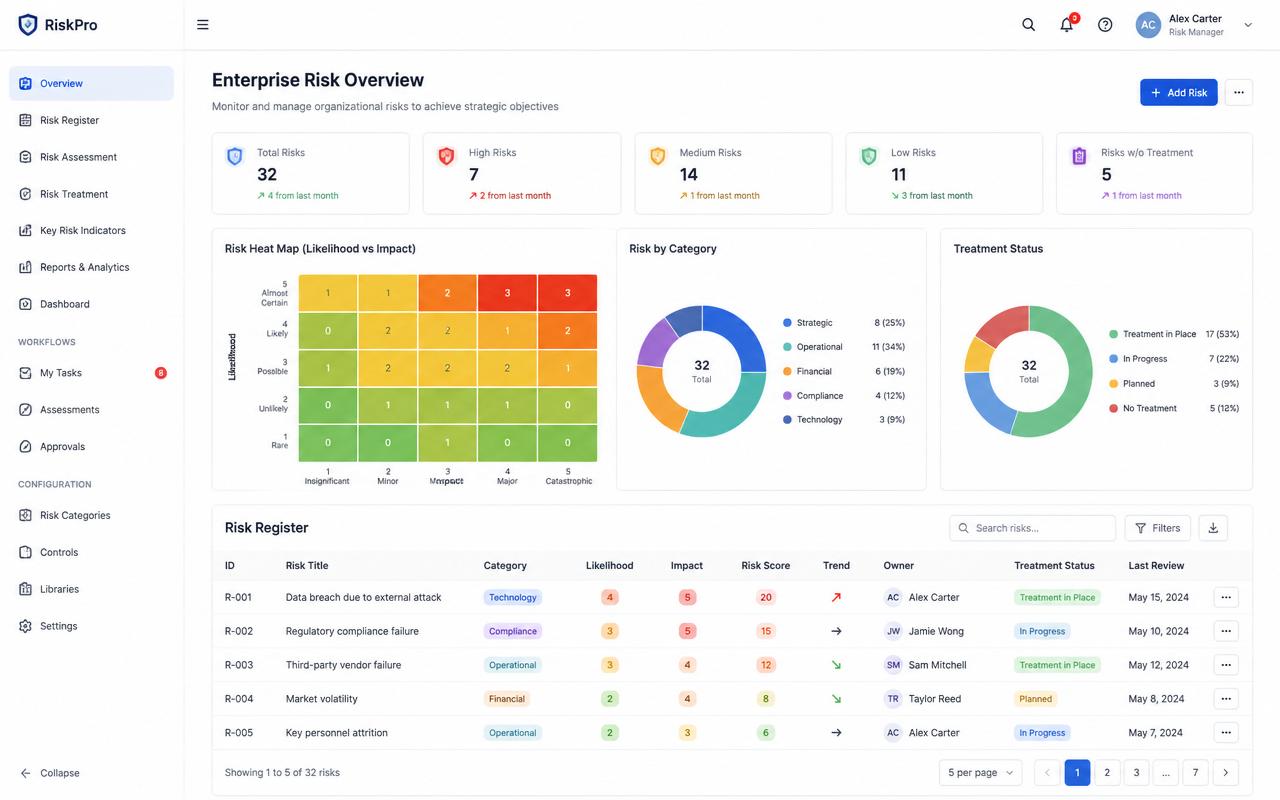Open the help question mark icon

[1105, 25]
